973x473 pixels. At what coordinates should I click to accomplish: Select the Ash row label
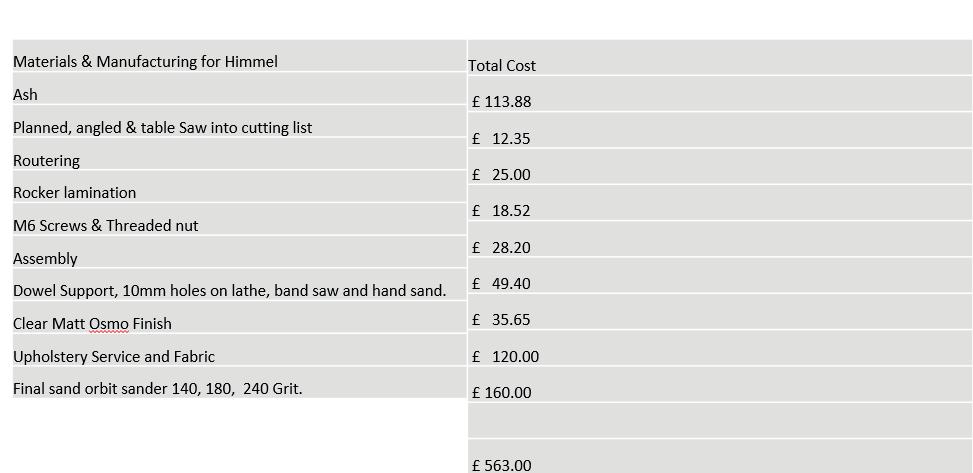pyautogui.click(x=240, y=89)
